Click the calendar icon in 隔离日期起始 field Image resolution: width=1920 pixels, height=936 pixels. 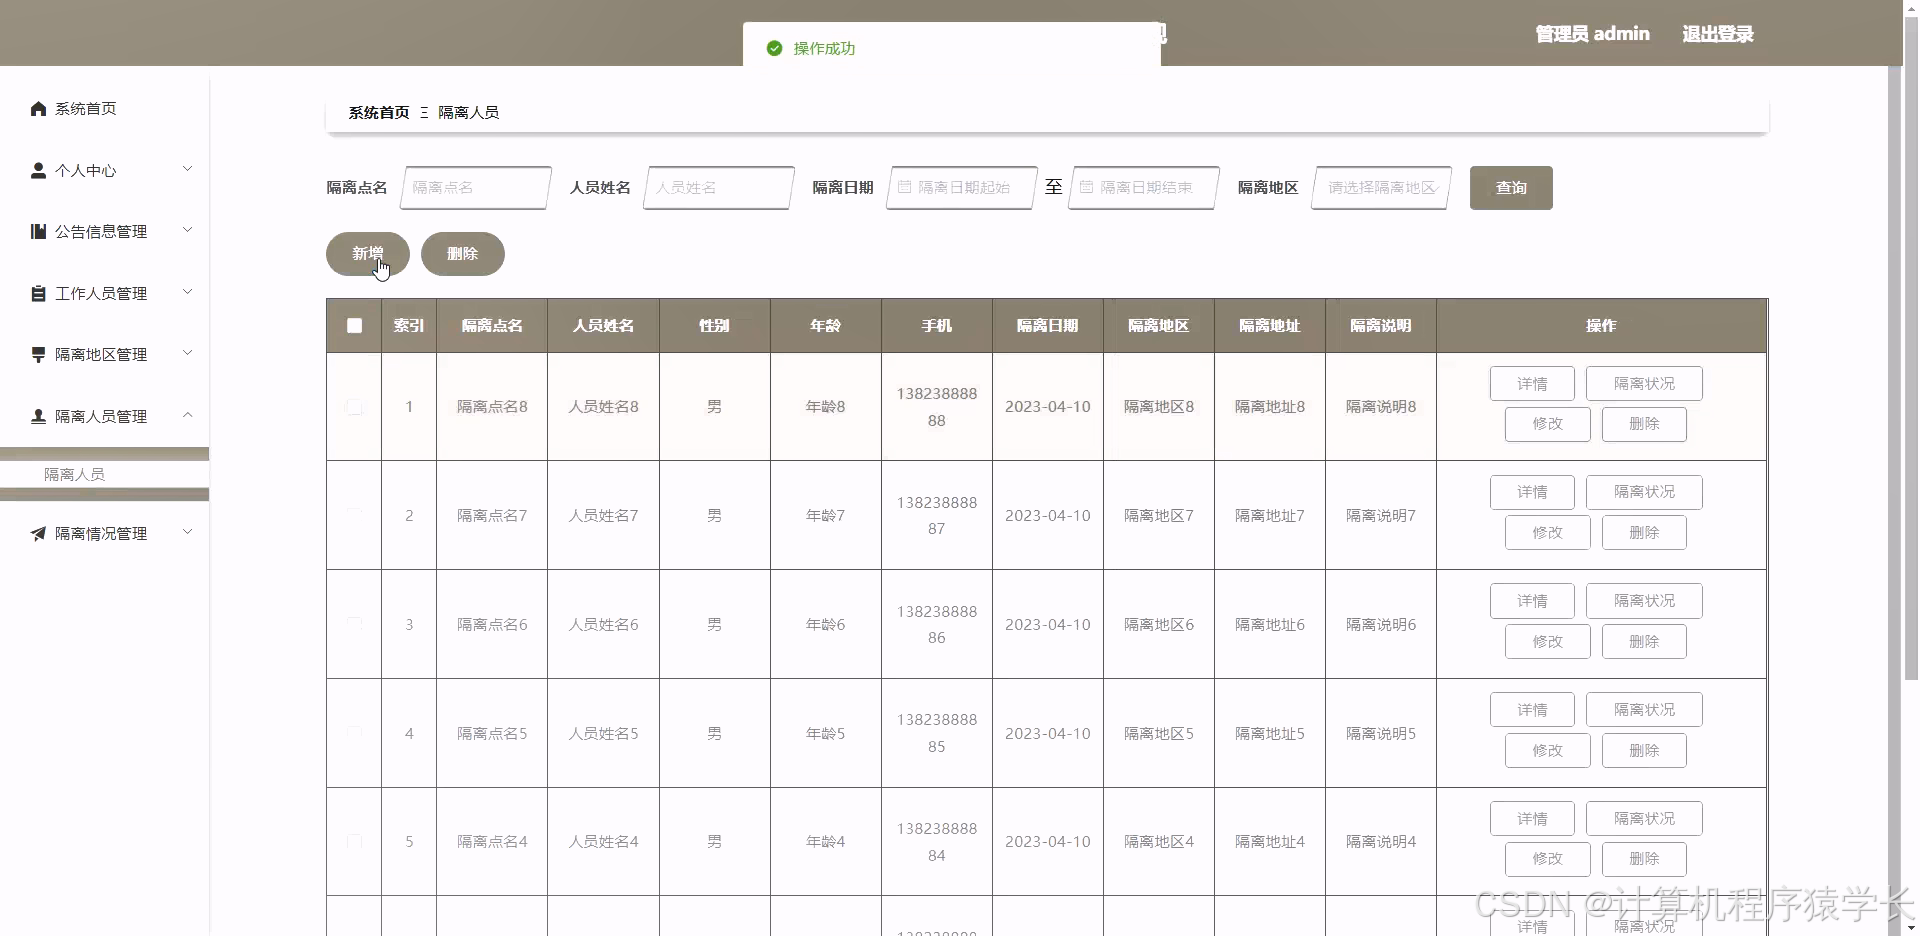(x=904, y=187)
